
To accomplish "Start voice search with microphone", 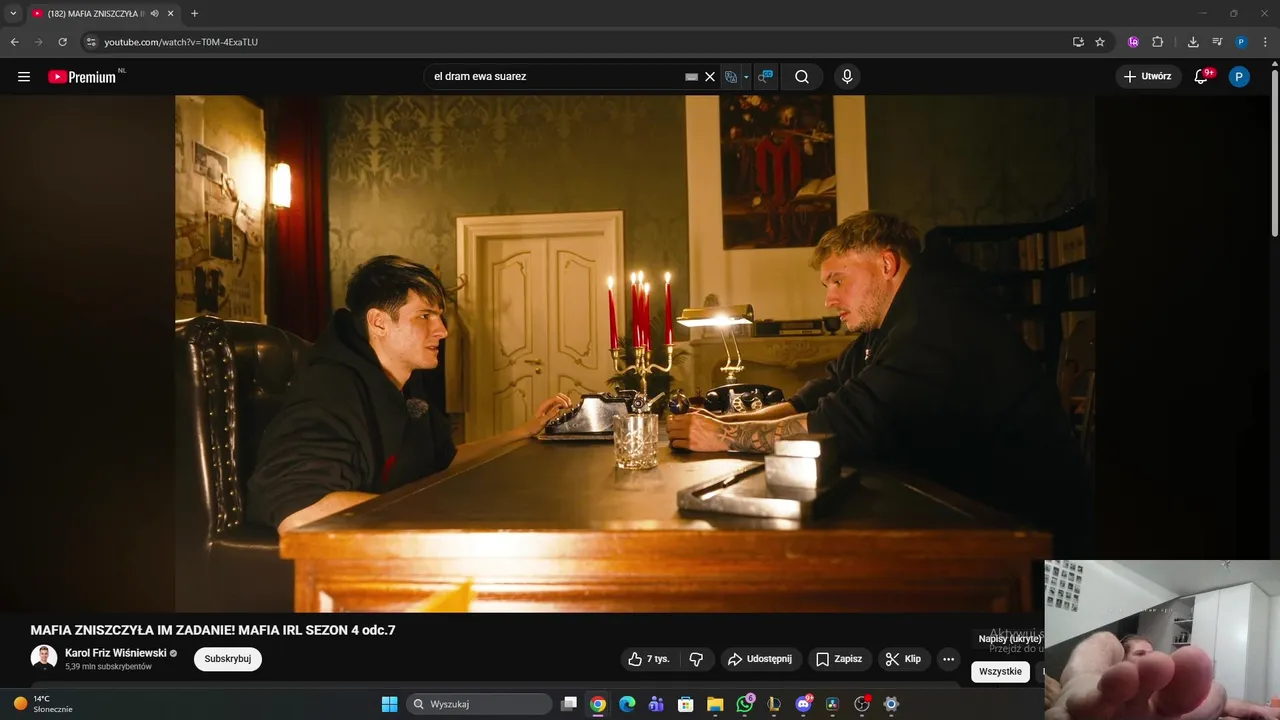I will click(847, 77).
